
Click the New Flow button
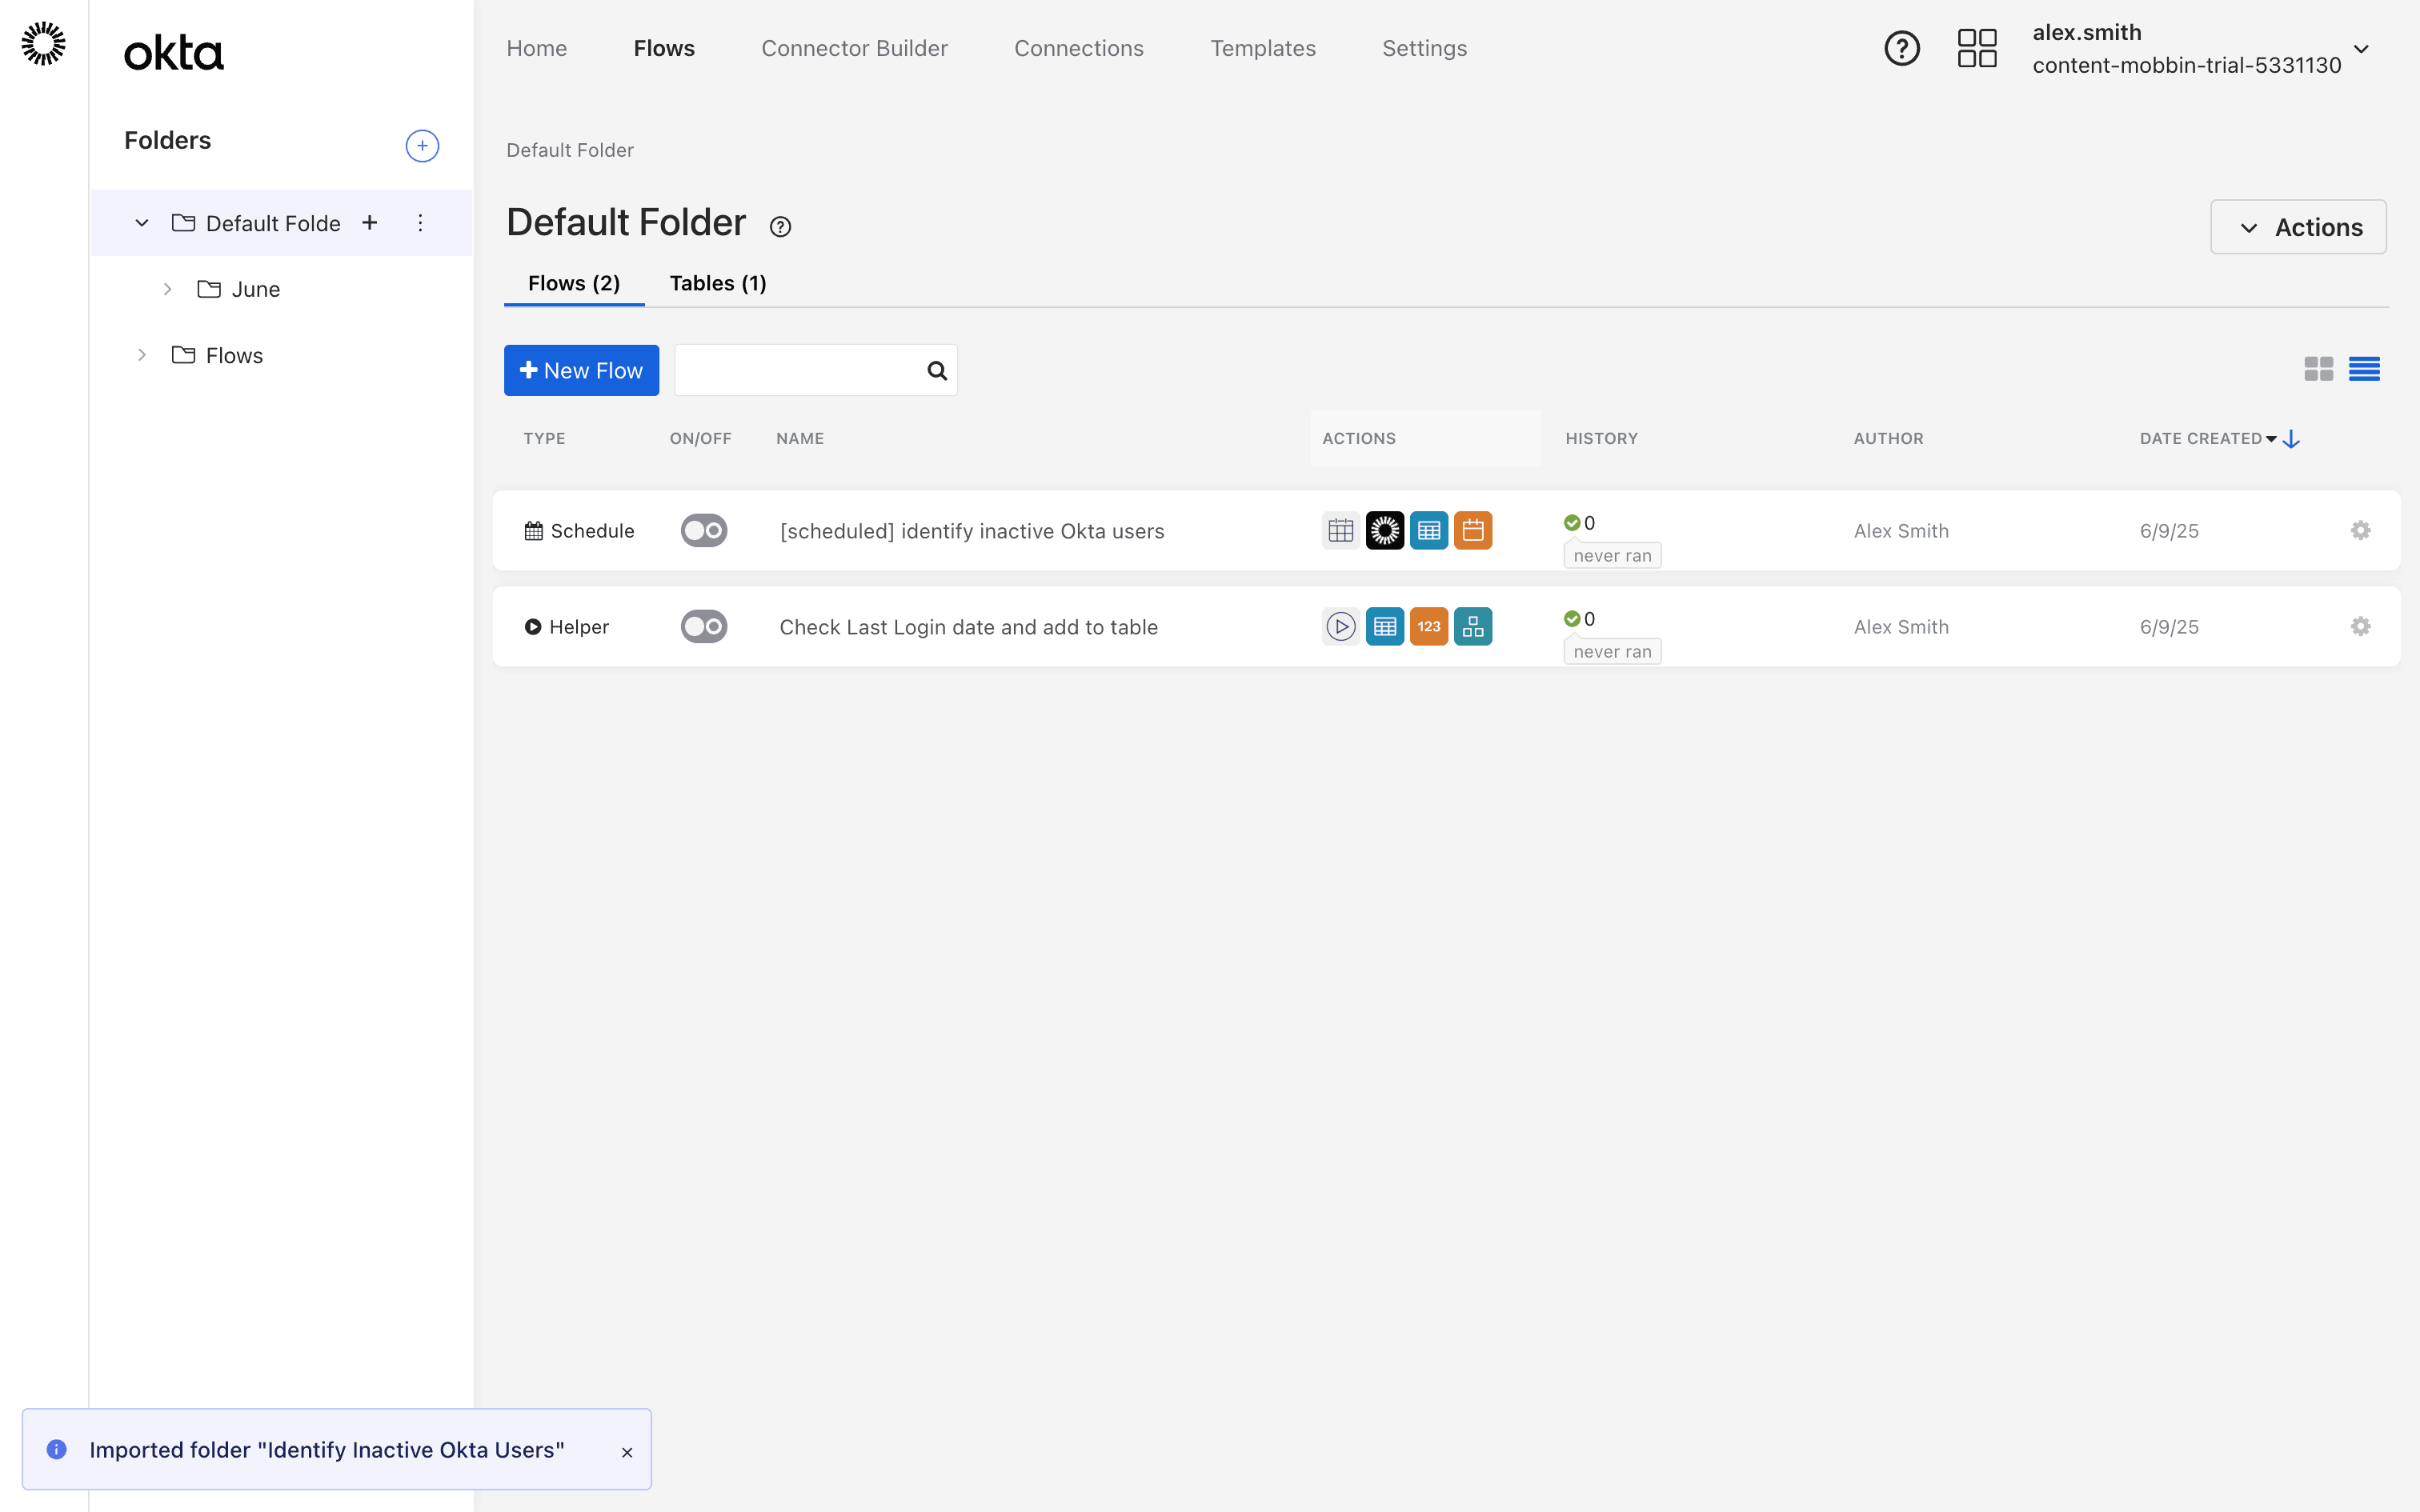[581, 370]
